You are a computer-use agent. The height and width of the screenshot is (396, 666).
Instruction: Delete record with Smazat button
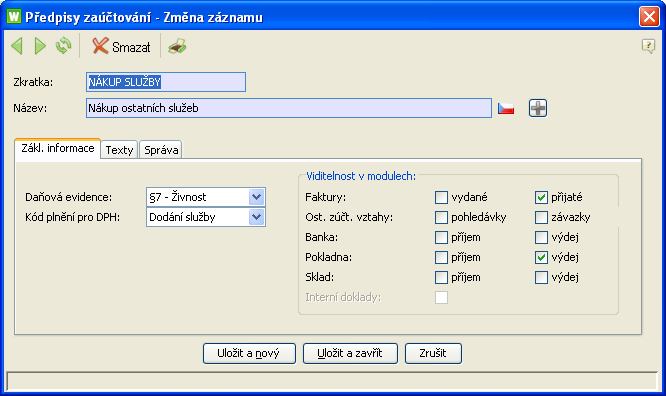coord(121,46)
